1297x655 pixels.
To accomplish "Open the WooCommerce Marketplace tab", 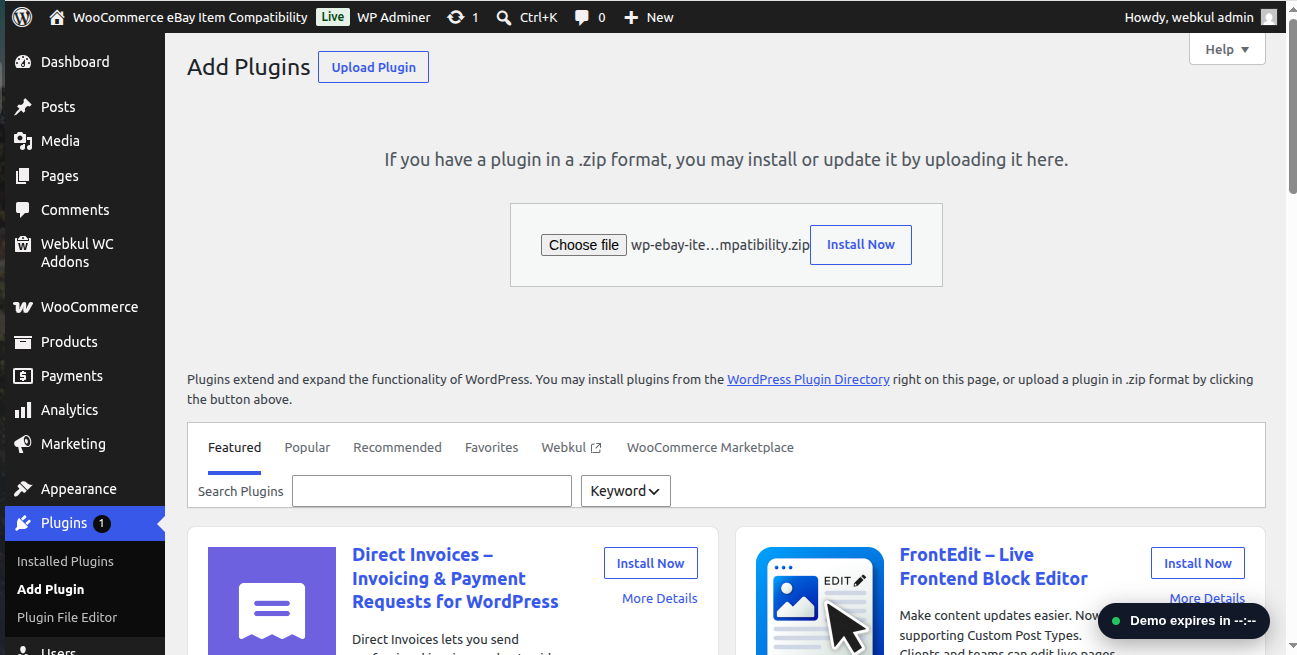I will click(x=710, y=447).
